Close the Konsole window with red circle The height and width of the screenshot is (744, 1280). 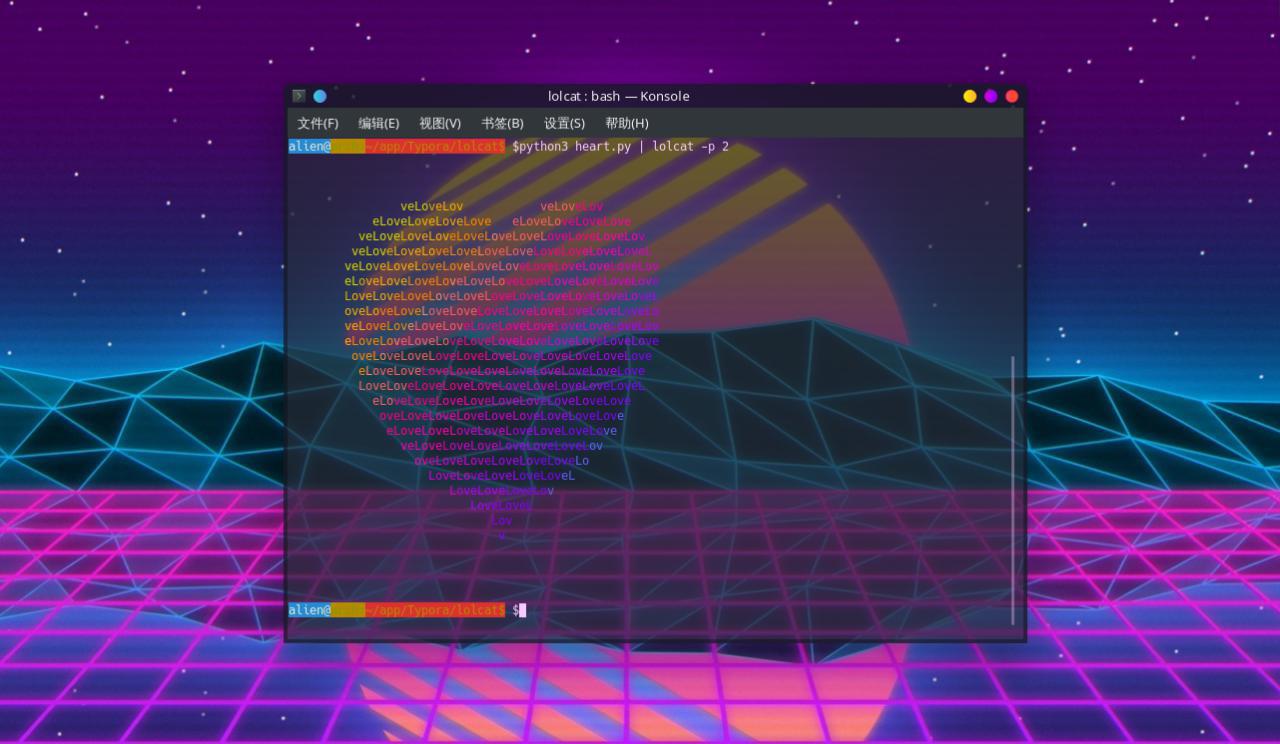click(x=1012, y=96)
